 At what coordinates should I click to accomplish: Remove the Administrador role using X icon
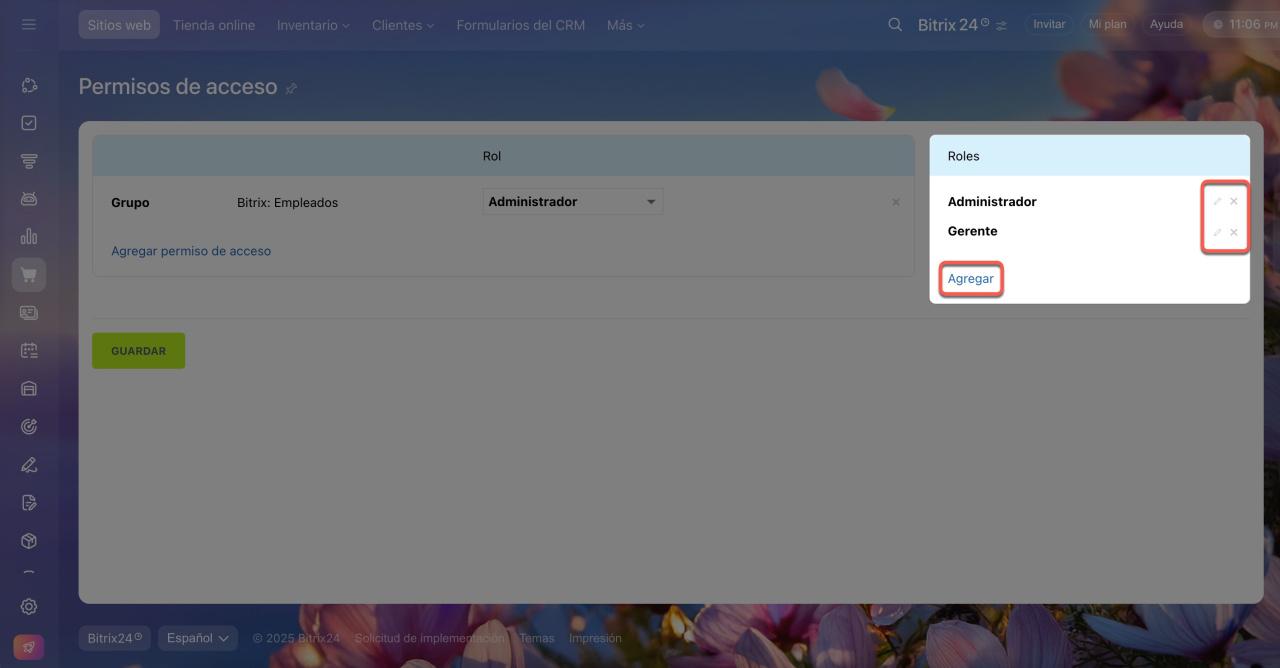click(x=1234, y=202)
